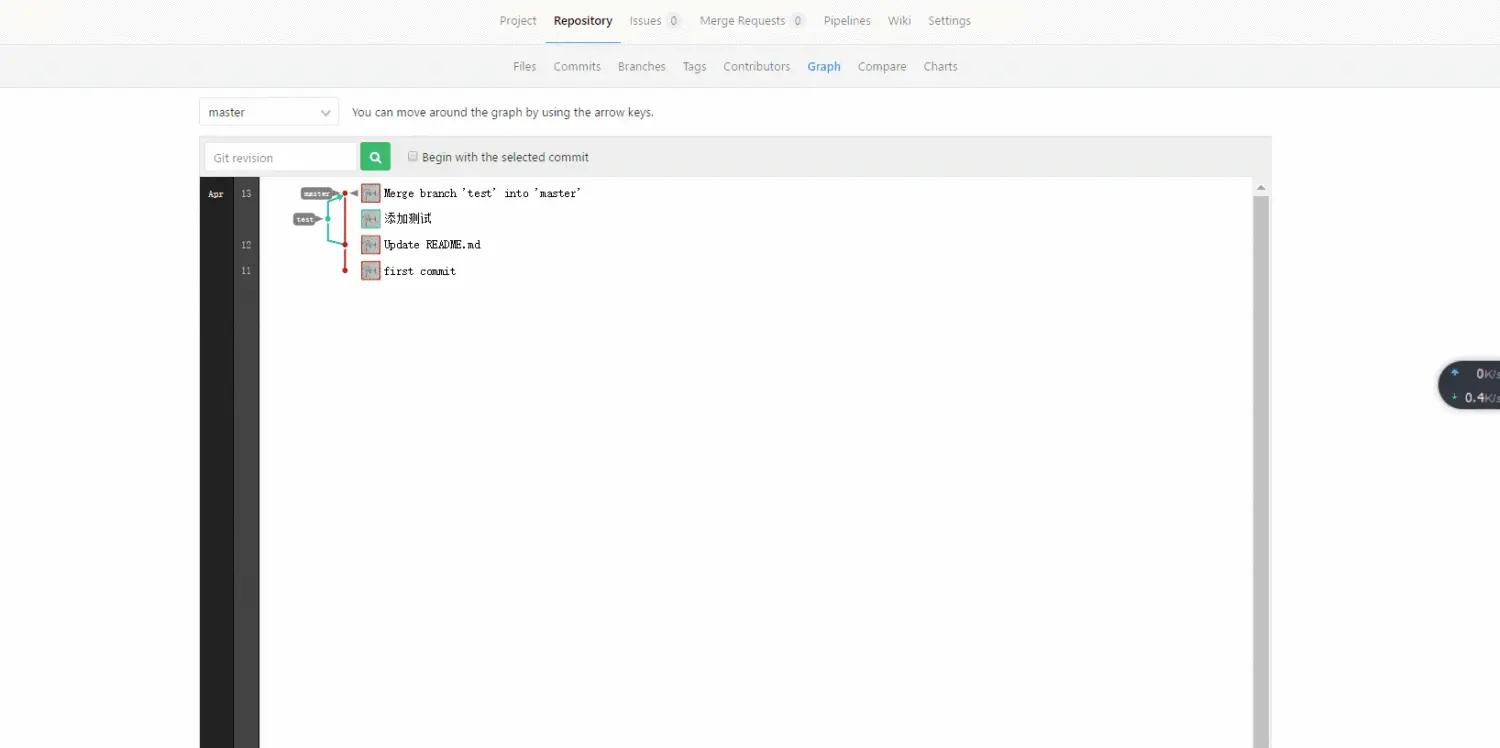The height and width of the screenshot is (748, 1500).
Task: Switch to the Branches sub-tab
Action: point(642,67)
